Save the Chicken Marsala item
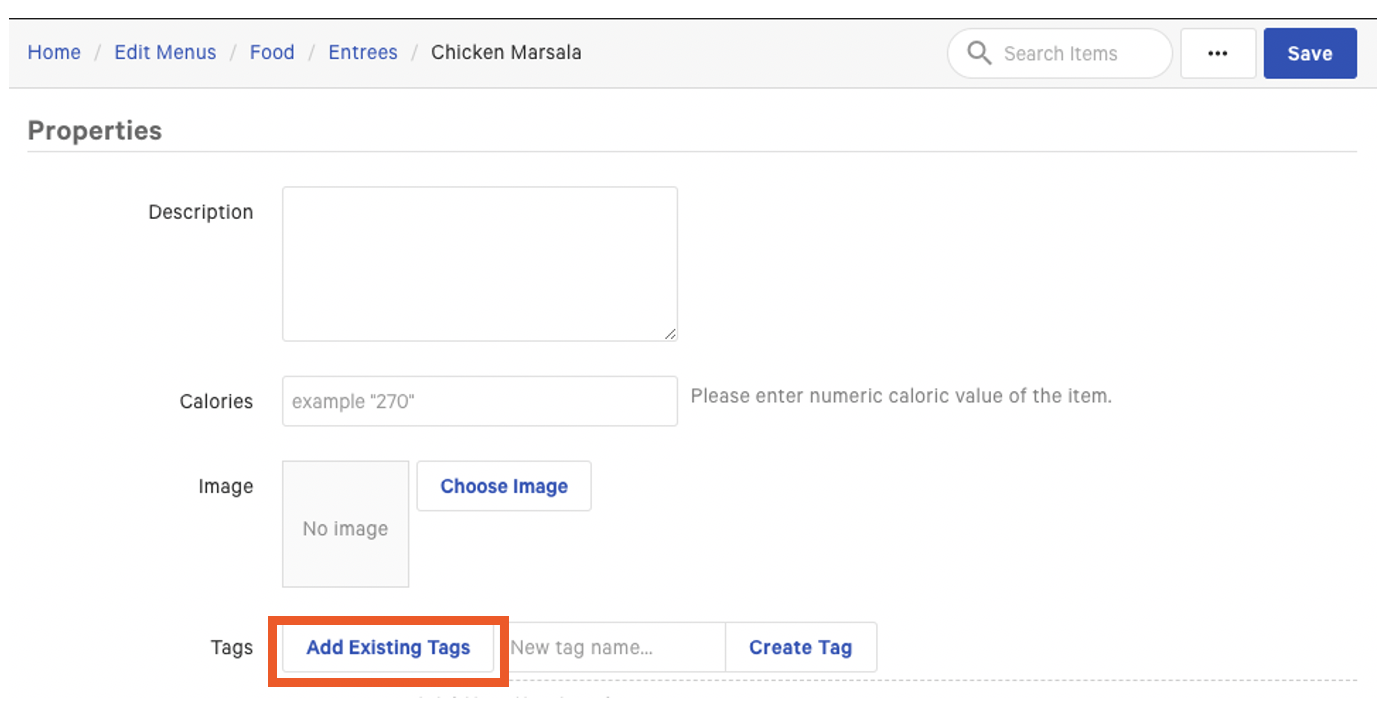Viewport: 1400px width, 702px height. [1310, 53]
